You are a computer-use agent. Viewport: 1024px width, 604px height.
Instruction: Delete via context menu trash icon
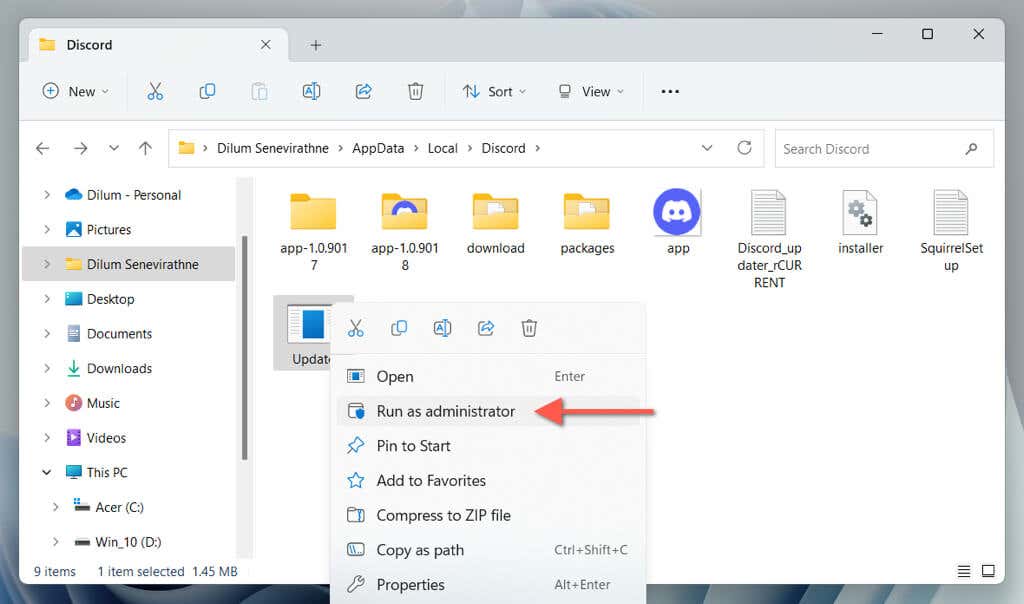click(x=530, y=328)
